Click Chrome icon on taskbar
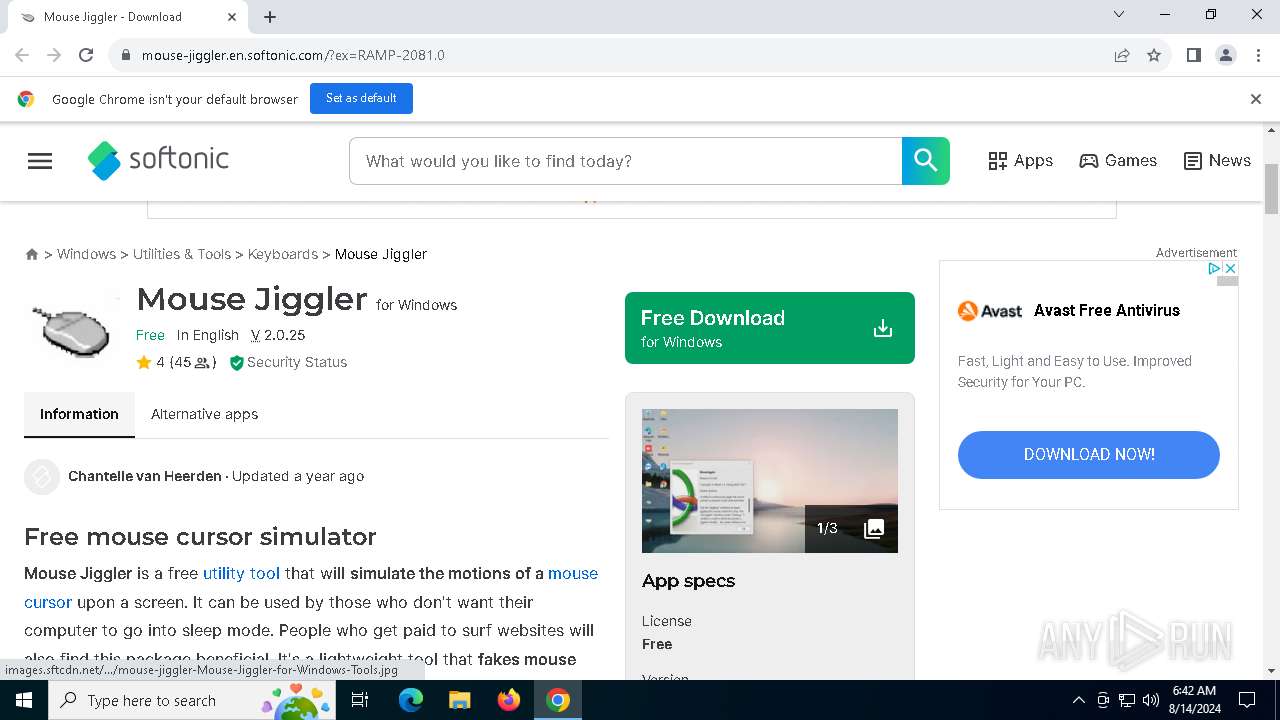Screen dimensions: 1280x720 tap(558, 700)
